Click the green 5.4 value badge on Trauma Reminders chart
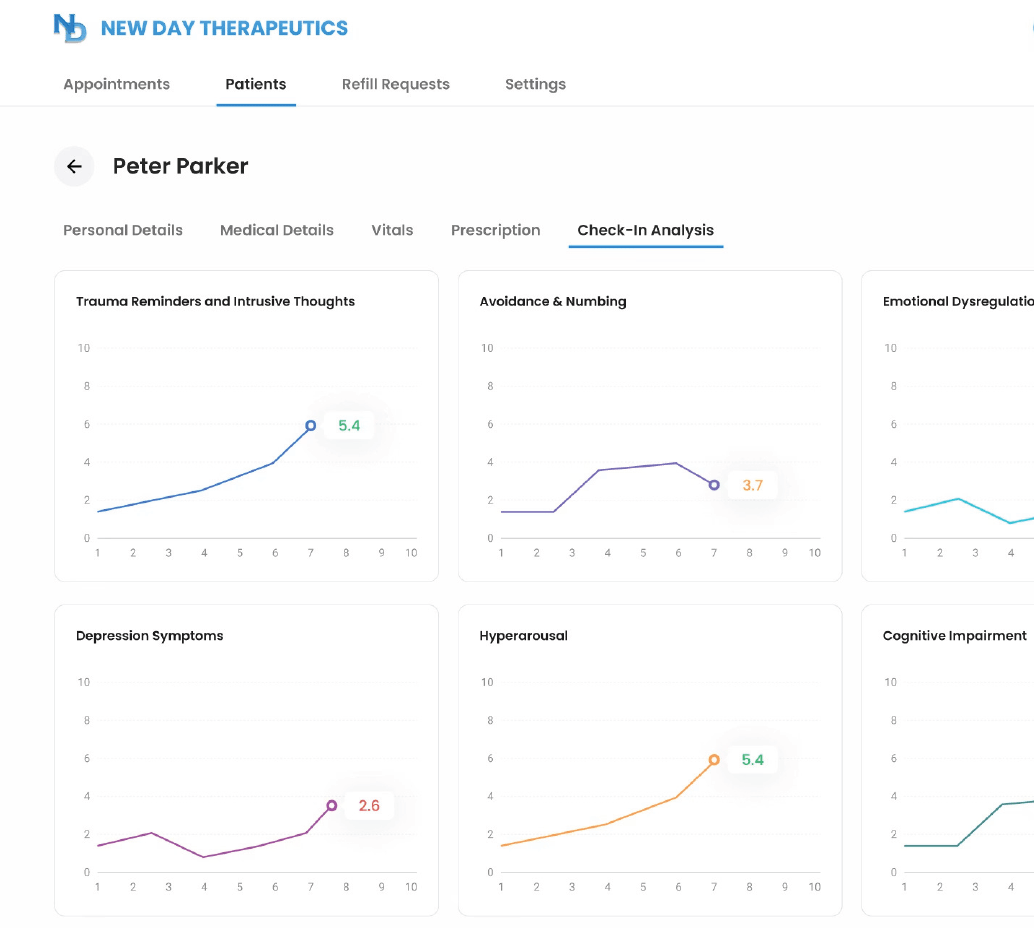The width and height of the screenshot is (1034, 928). click(x=347, y=425)
